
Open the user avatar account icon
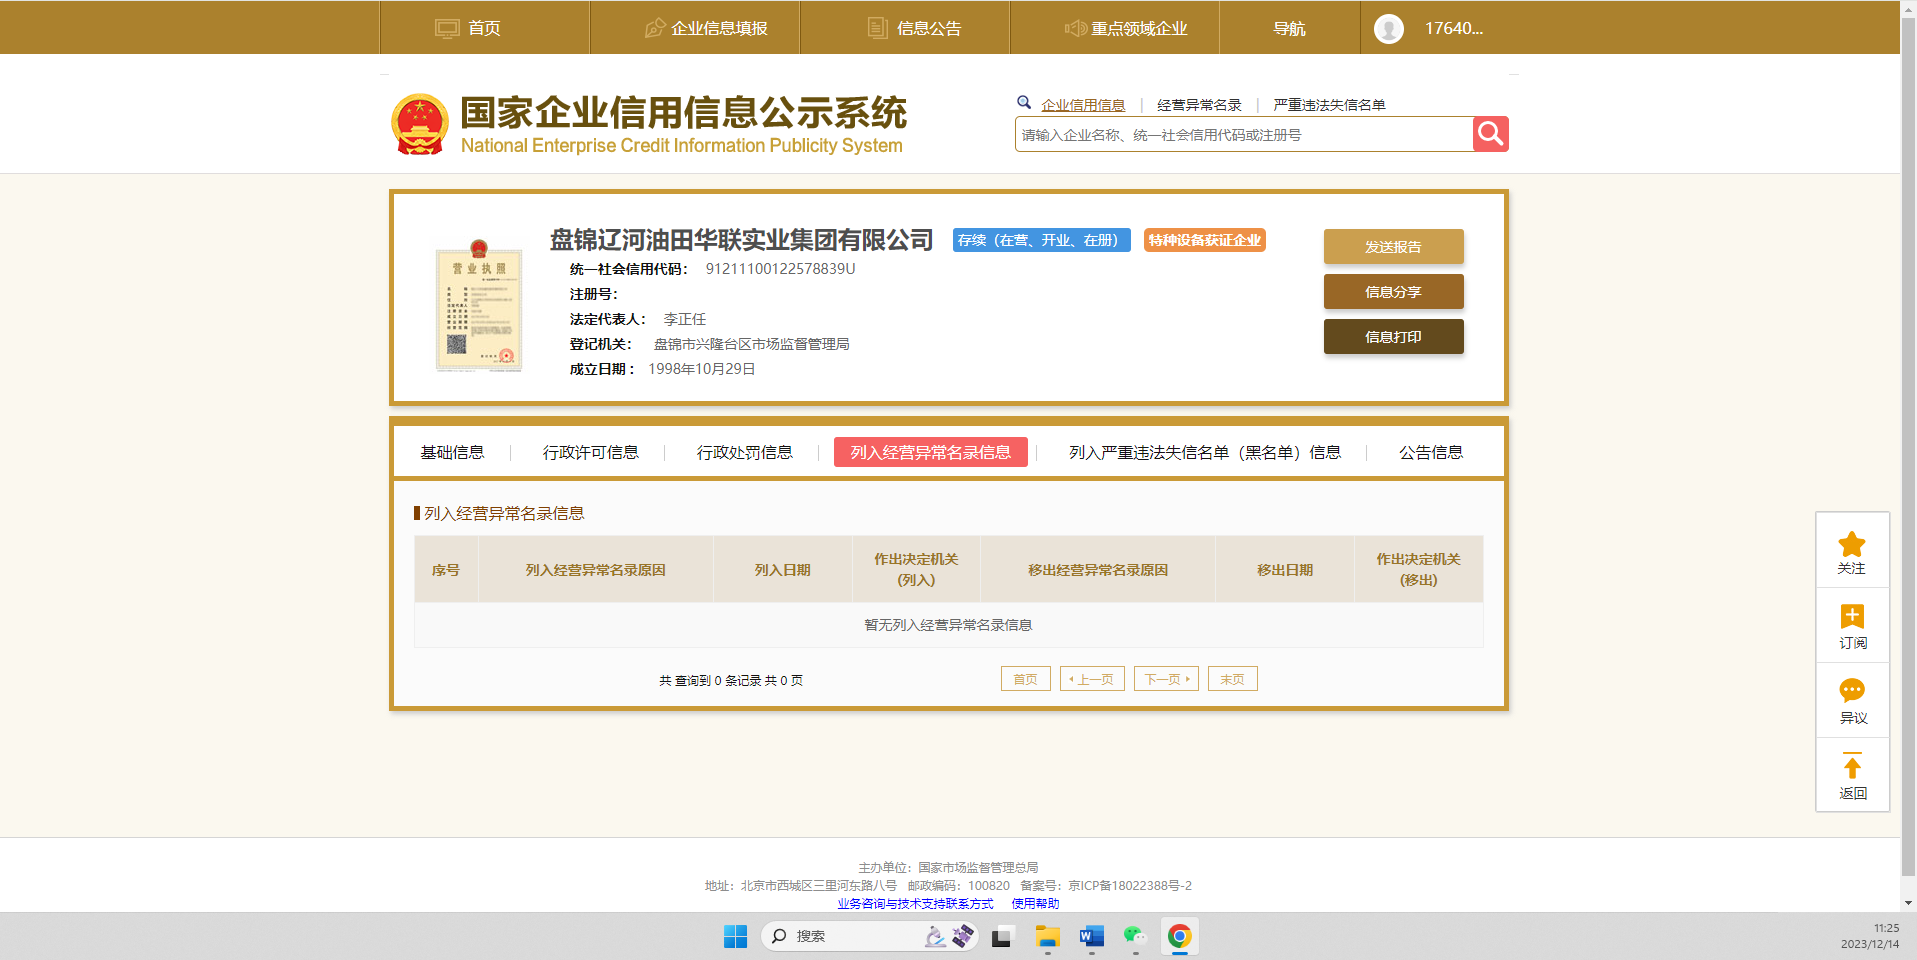[x=1388, y=29]
